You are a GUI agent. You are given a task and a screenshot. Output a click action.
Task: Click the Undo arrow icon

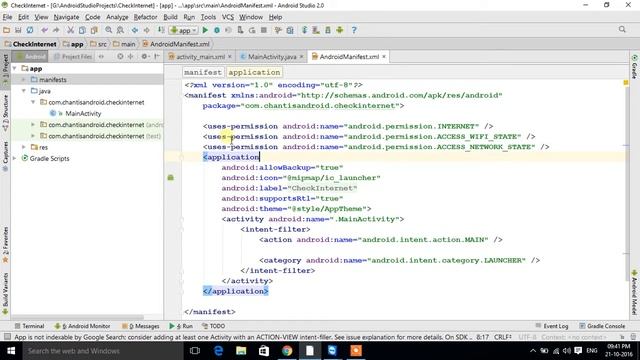coord(44,30)
